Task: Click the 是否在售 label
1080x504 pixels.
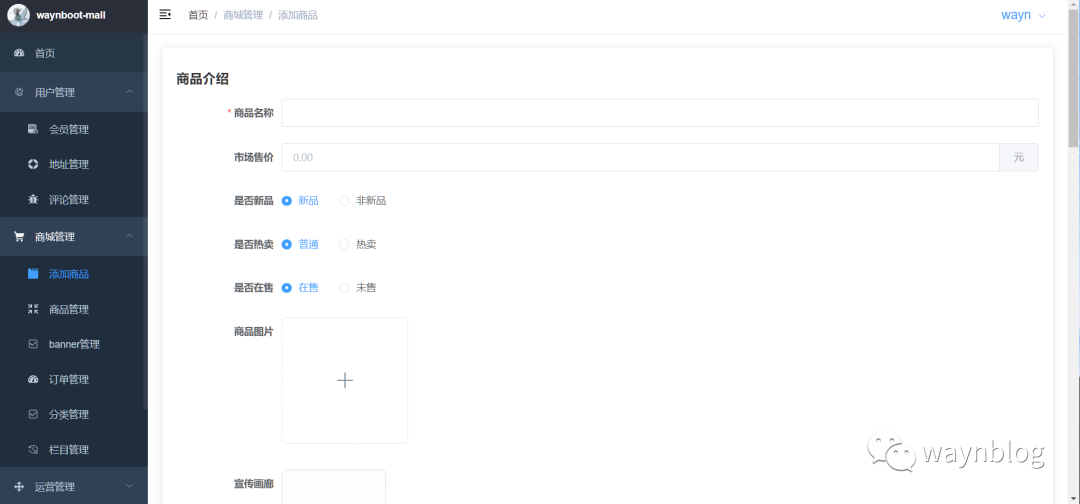Action: 253,288
